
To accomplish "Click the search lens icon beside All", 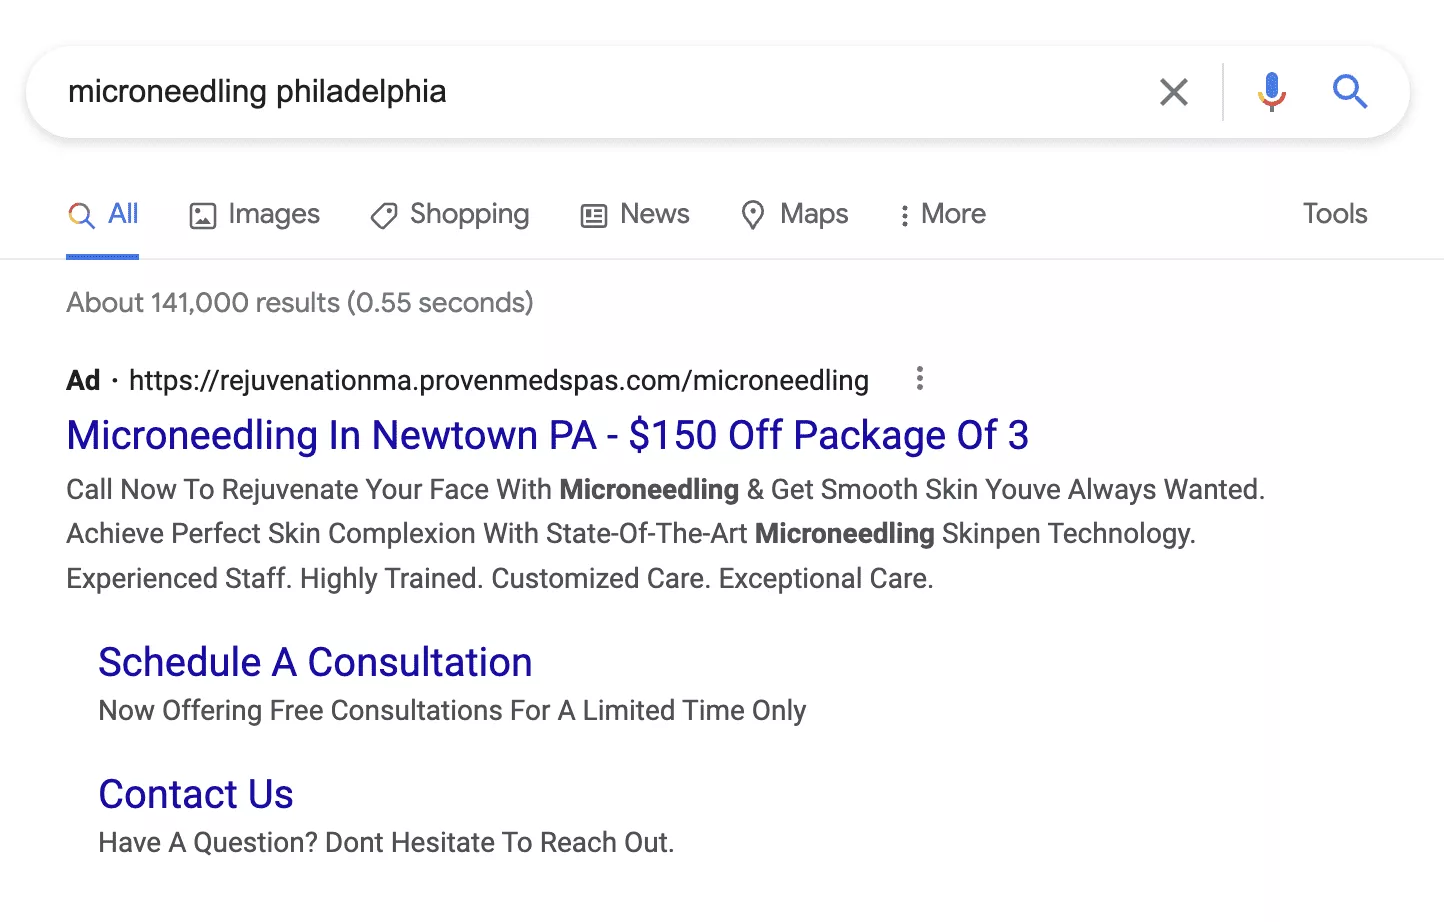I will click(x=81, y=214).
